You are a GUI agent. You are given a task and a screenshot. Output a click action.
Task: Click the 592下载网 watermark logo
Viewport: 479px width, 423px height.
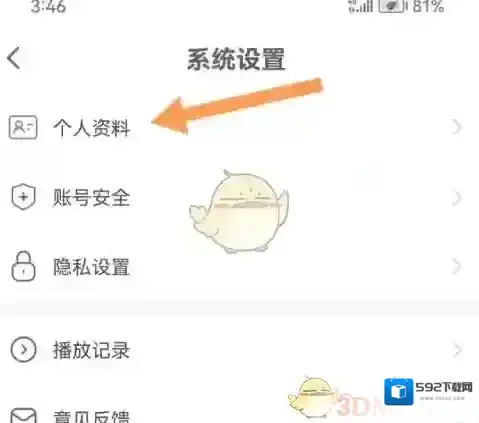click(x=429, y=391)
